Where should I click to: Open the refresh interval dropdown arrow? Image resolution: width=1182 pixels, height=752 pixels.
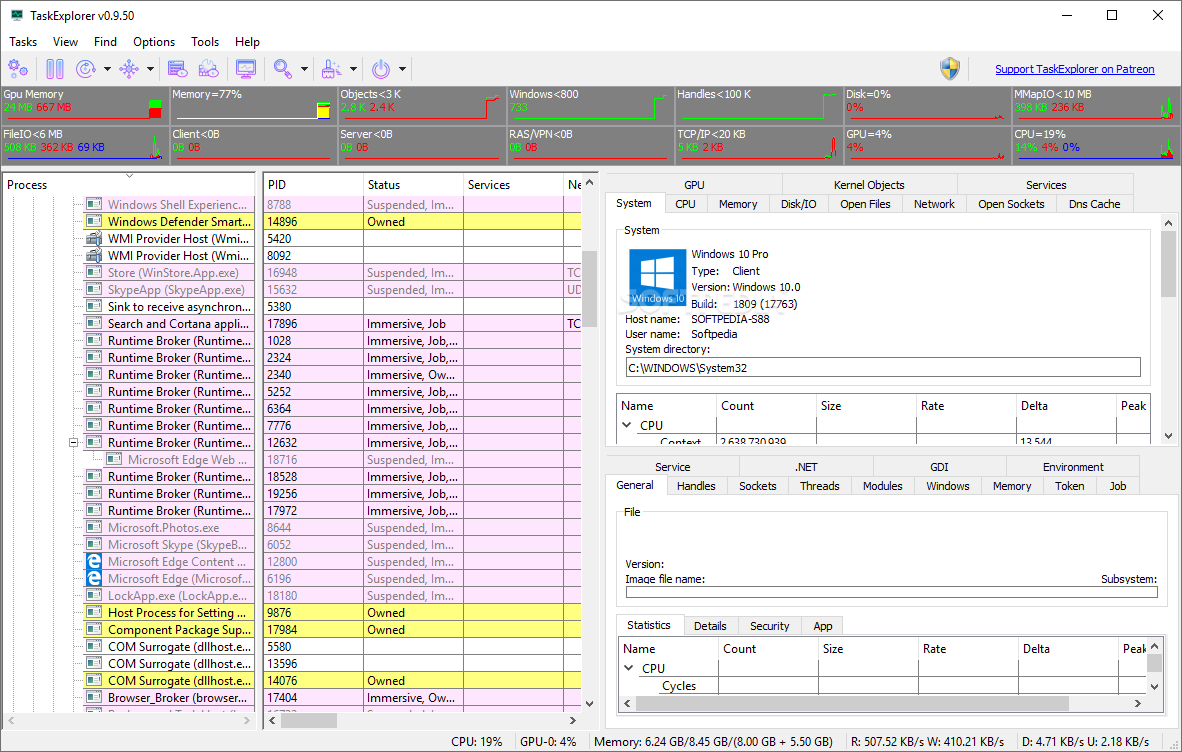(x=106, y=68)
